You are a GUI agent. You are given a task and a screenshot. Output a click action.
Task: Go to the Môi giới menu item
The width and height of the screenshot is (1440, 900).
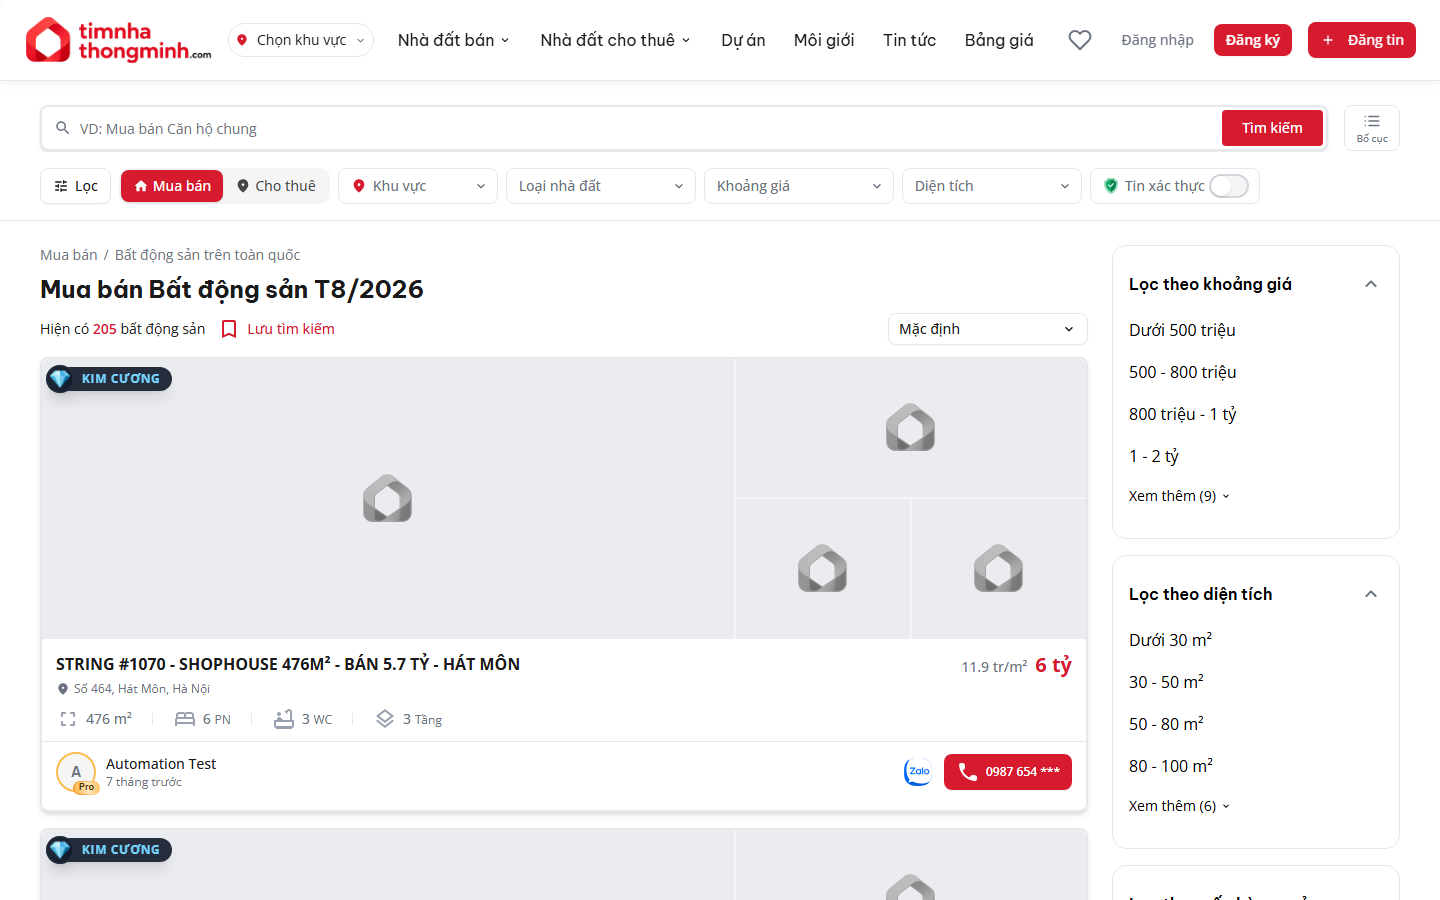pyautogui.click(x=824, y=40)
